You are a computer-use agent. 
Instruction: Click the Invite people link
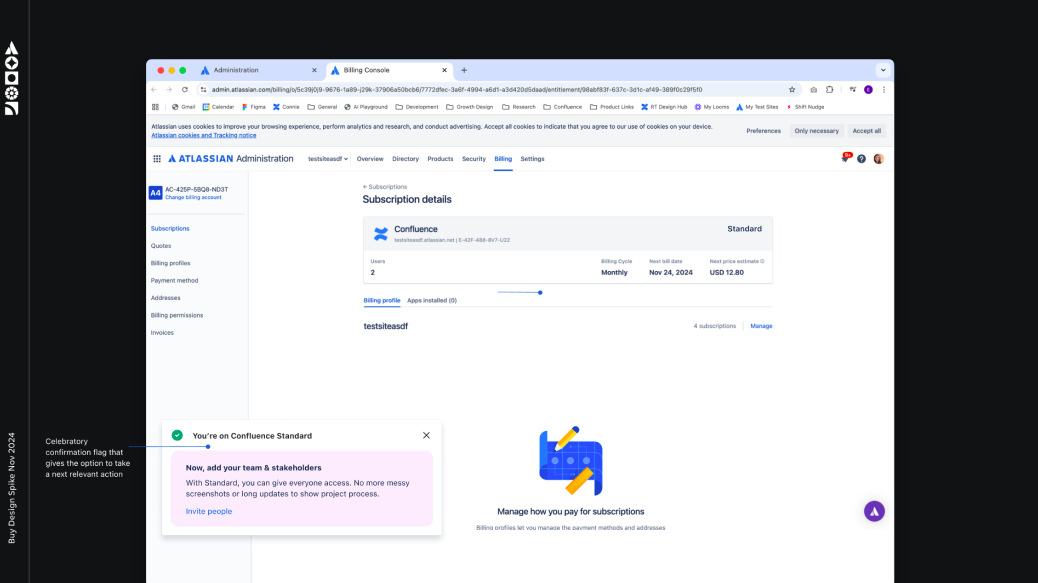[209, 512]
